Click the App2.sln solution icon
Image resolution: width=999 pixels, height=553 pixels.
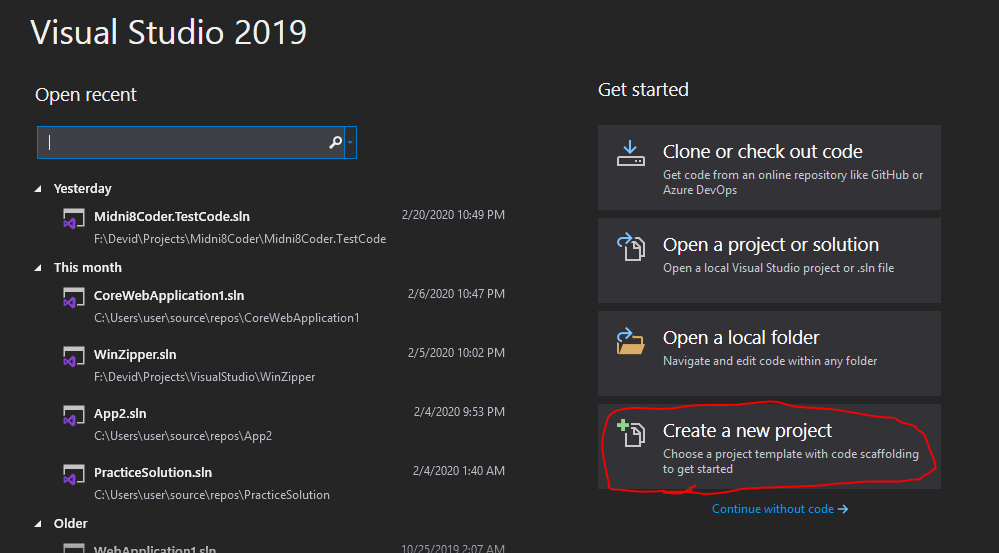pos(73,415)
